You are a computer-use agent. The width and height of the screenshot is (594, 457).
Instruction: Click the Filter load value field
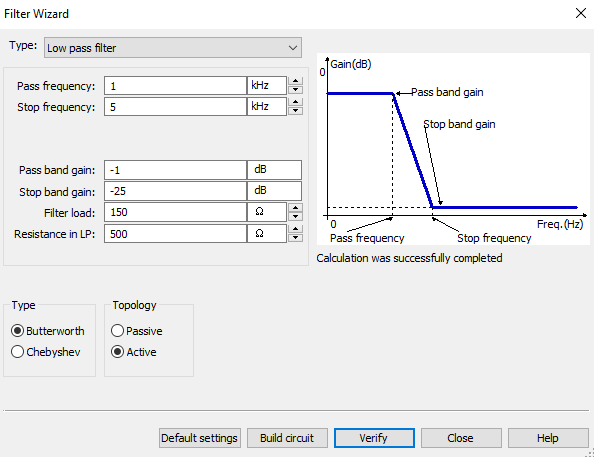point(175,212)
